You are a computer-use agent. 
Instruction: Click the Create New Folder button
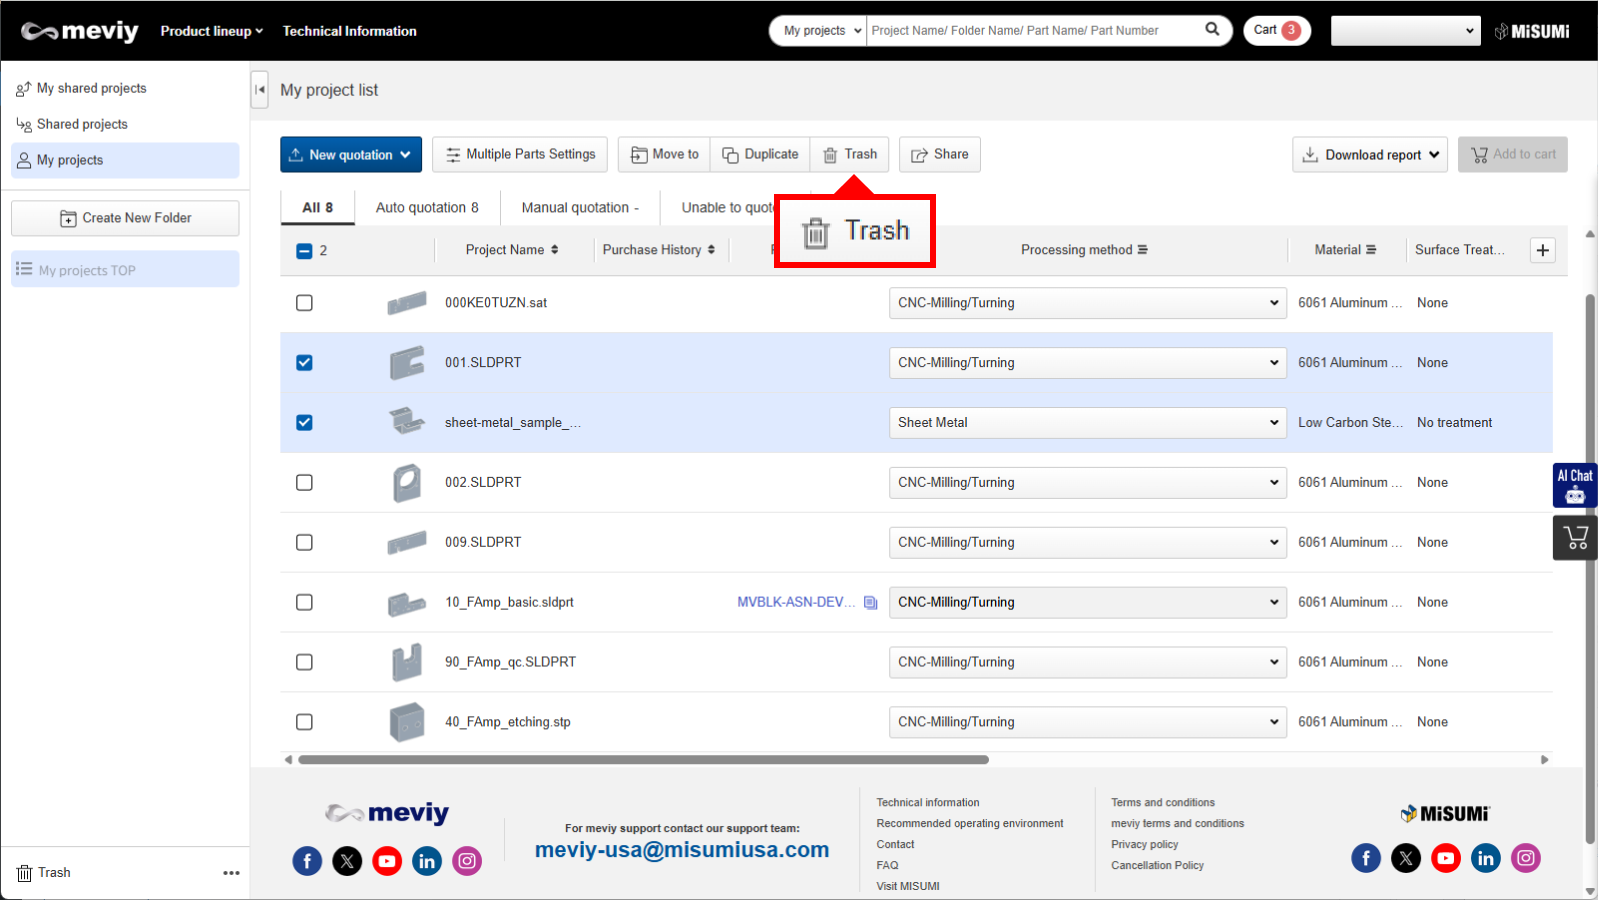pyautogui.click(x=125, y=218)
